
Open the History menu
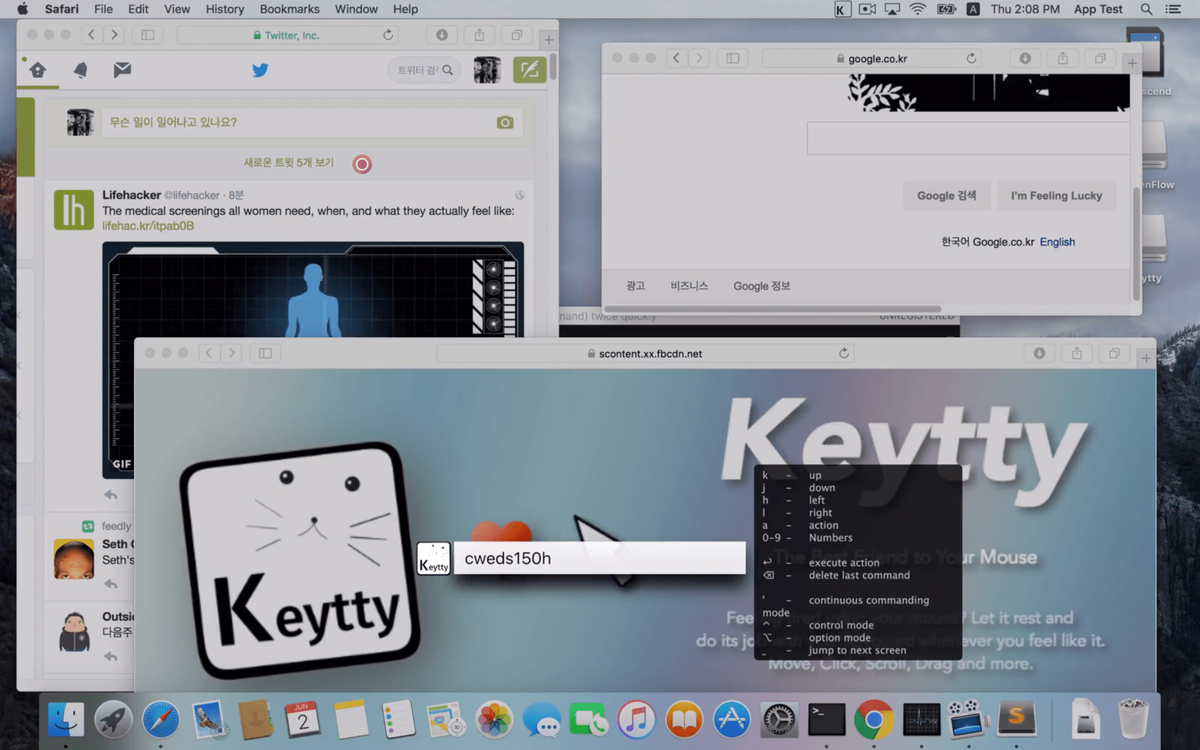point(225,9)
